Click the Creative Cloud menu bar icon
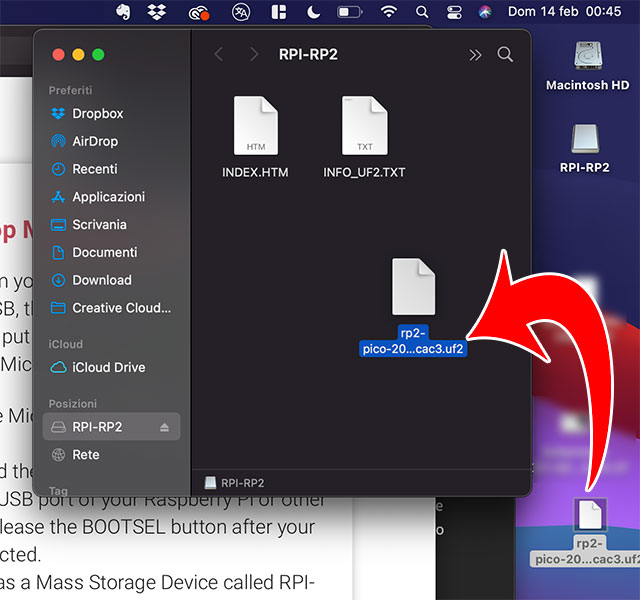This screenshot has width=640, height=600. (x=198, y=12)
